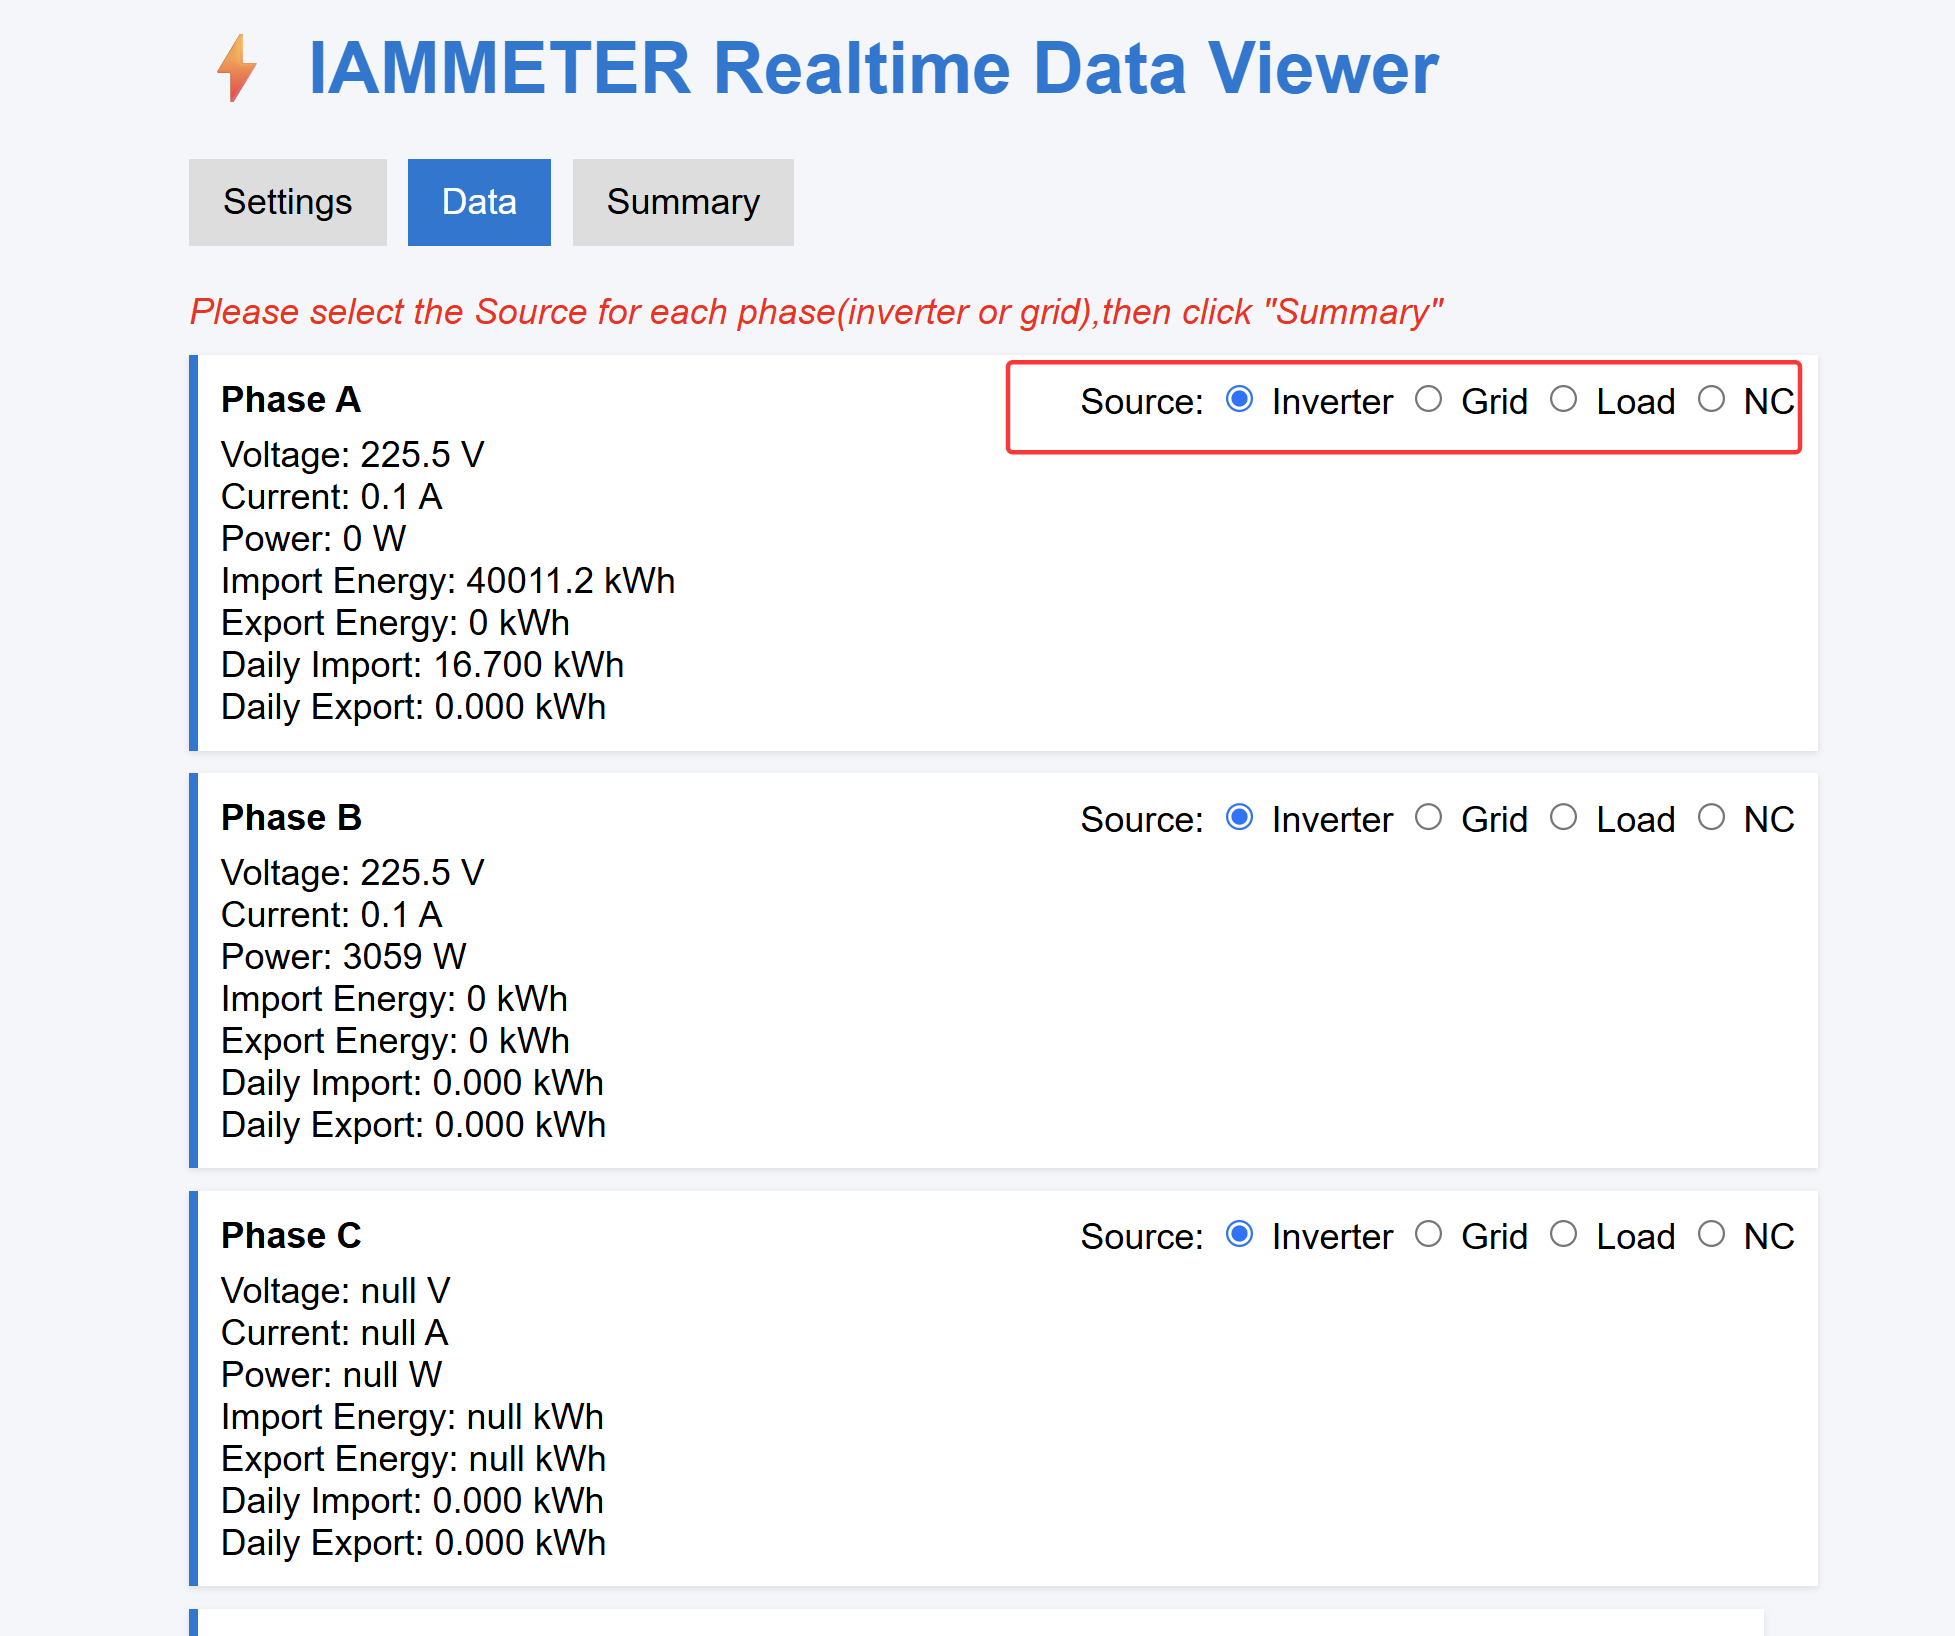The image size is (1955, 1636).
Task: Click the lightning bolt logo icon
Action: click(x=237, y=68)
